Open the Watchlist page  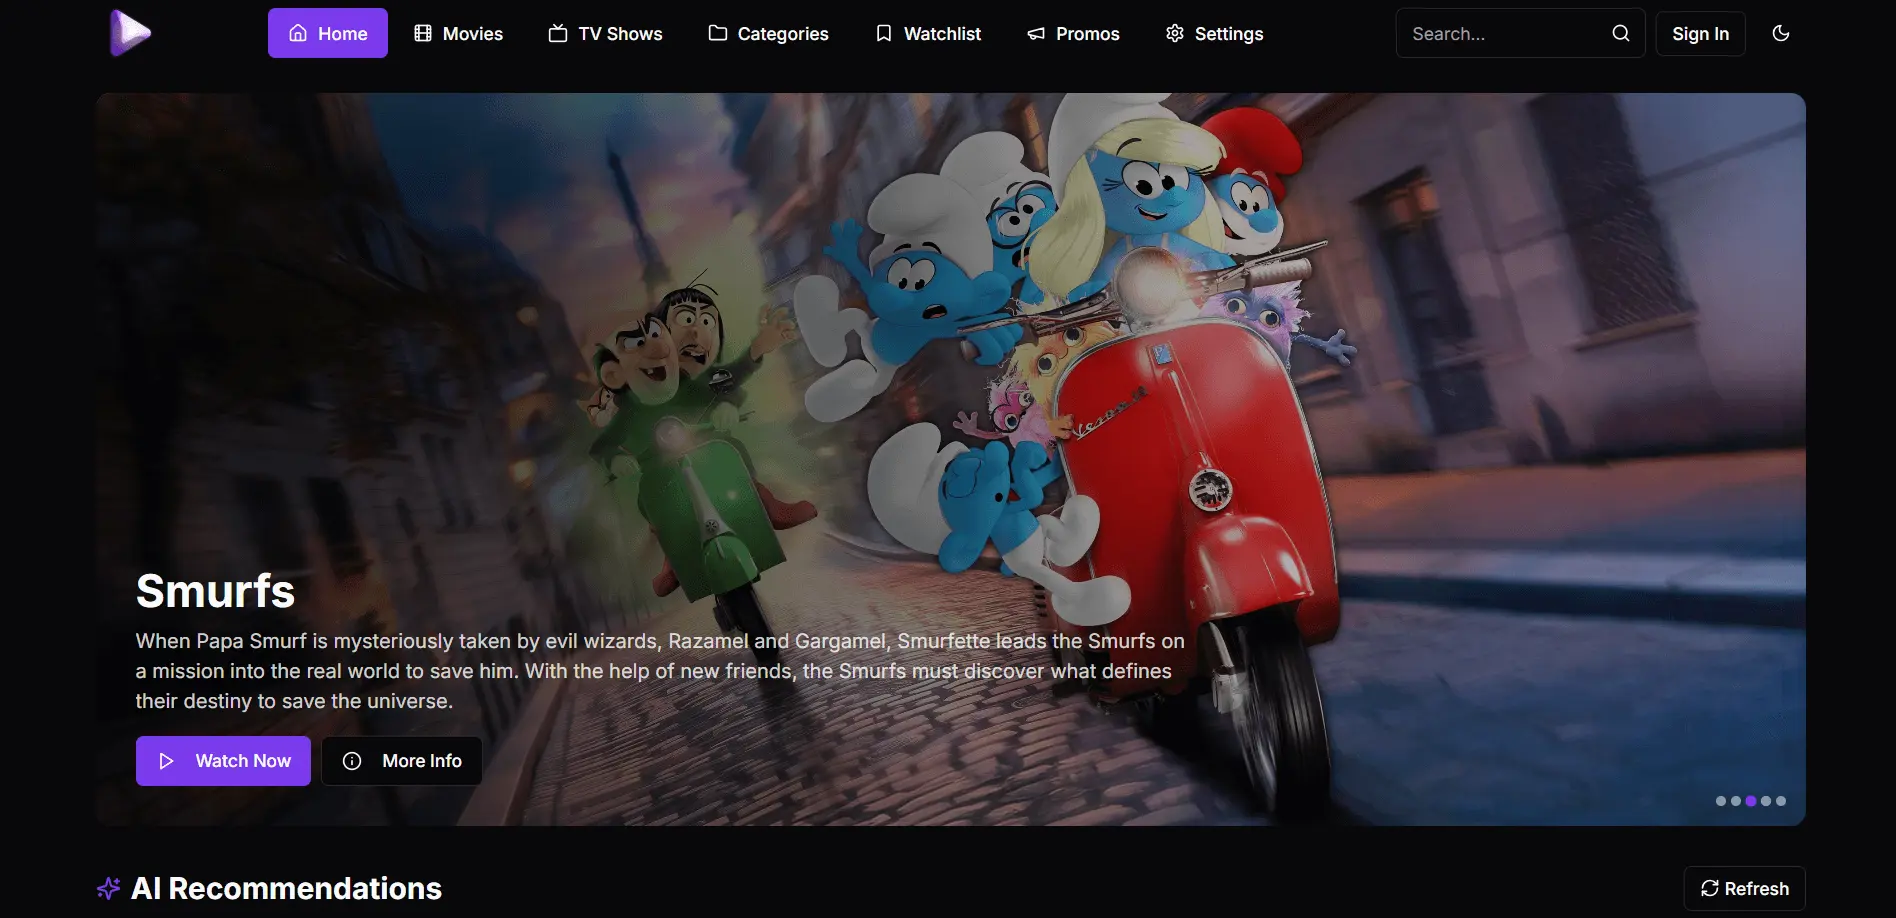pyautogui.click(x=928, y=33)
